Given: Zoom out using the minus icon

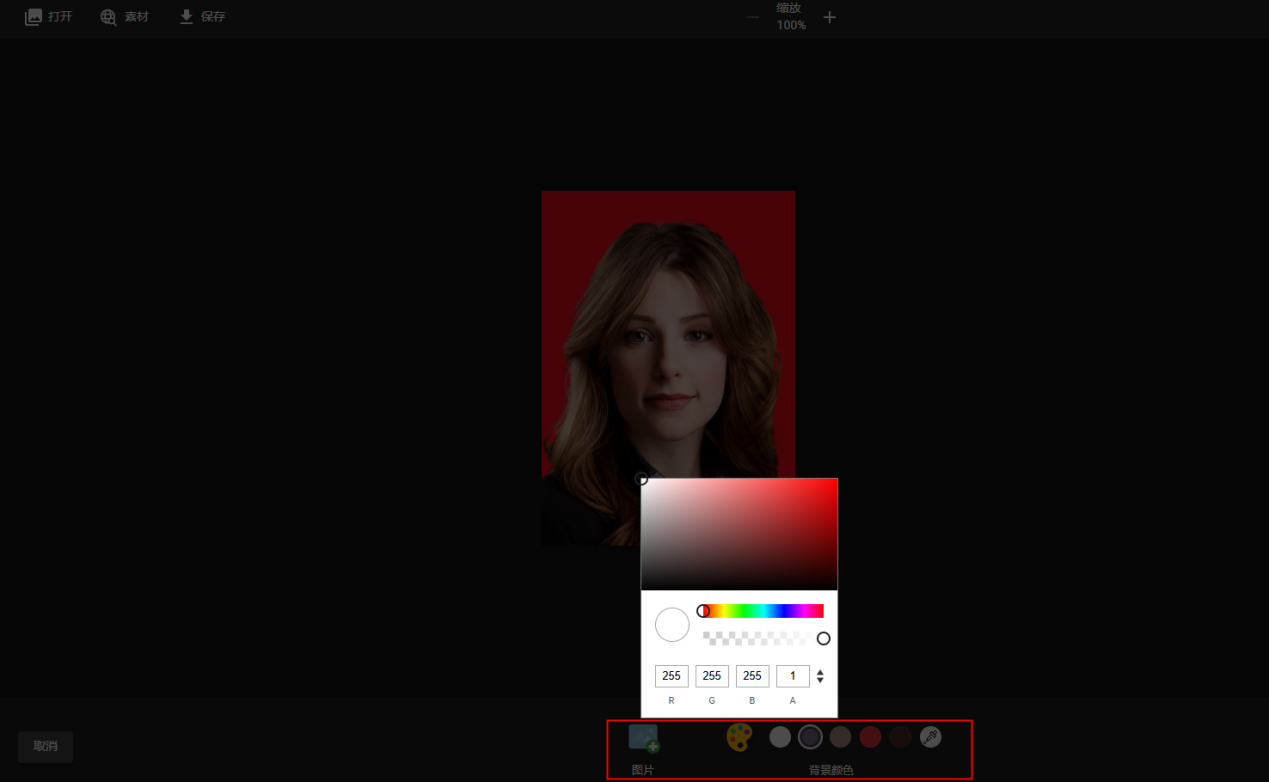Looking at the screenshot, I should (753, 17).
